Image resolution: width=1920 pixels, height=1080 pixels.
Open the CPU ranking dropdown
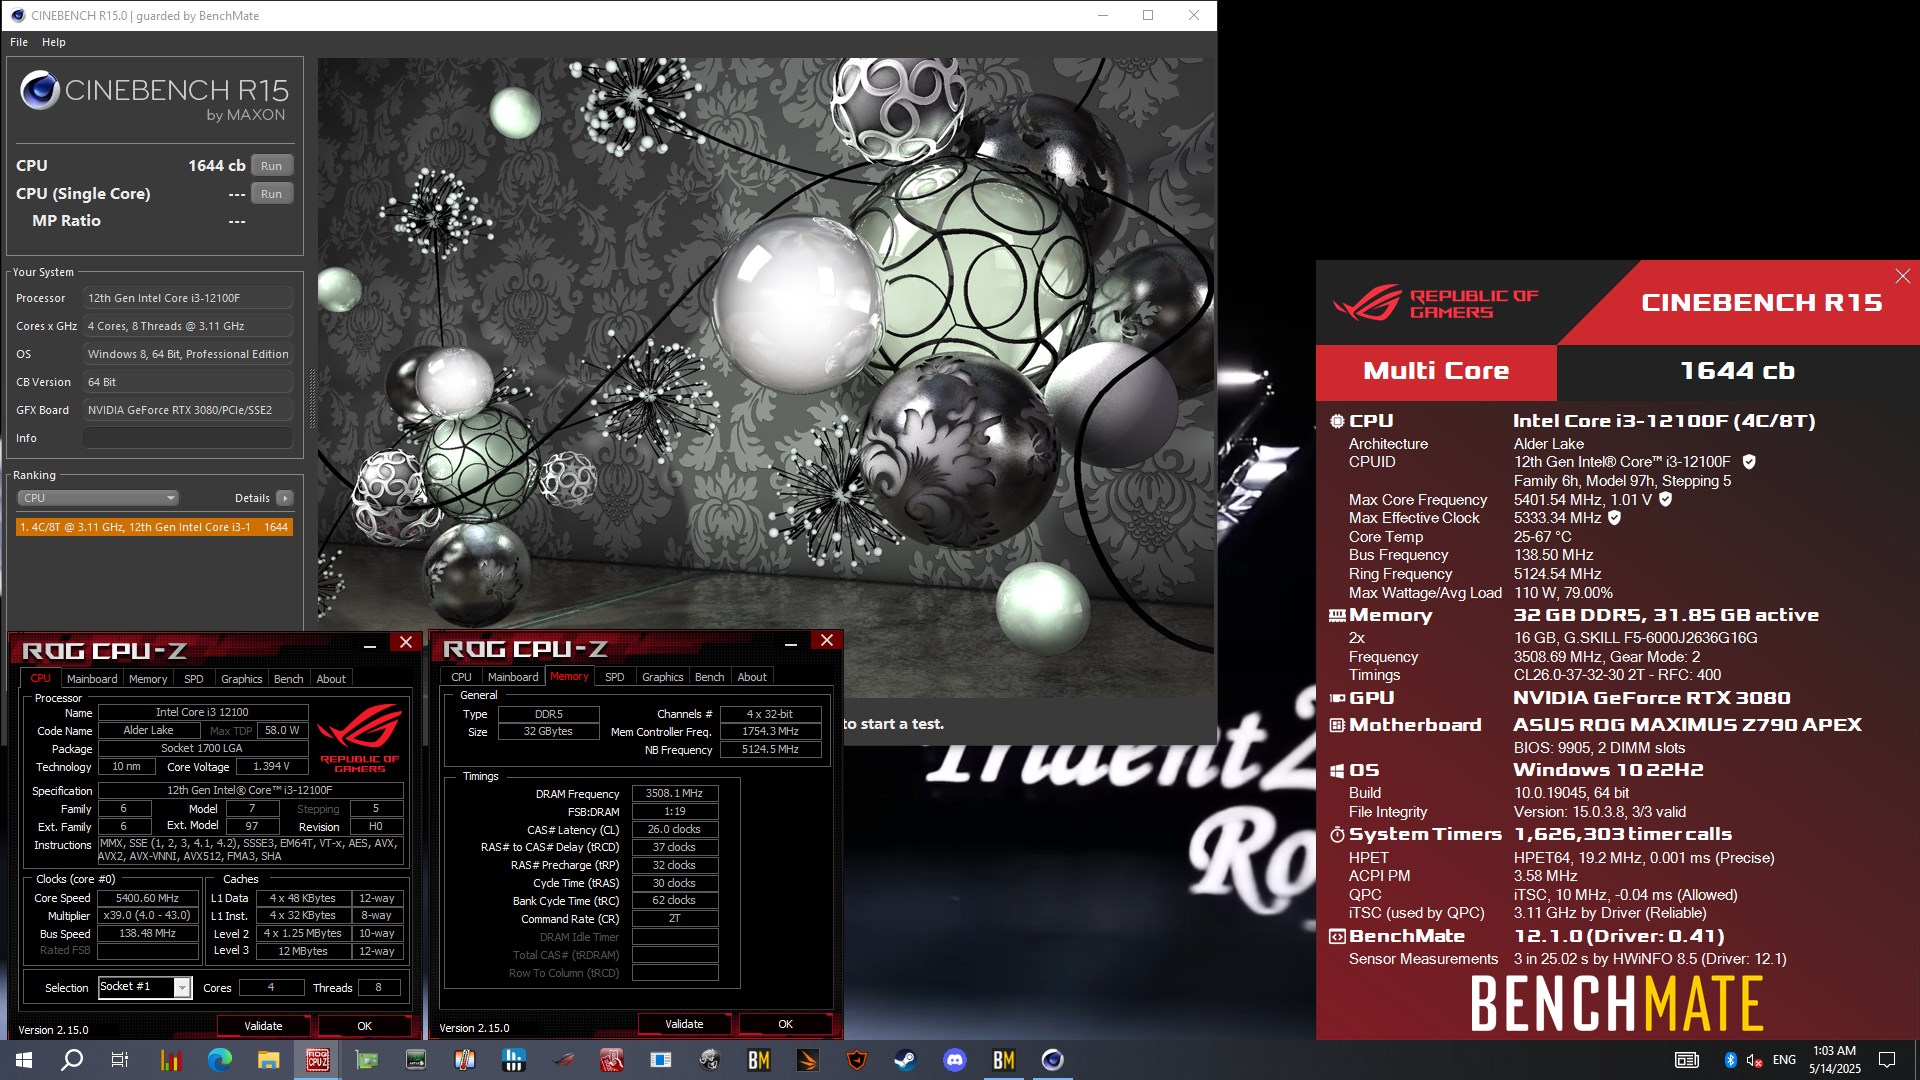pyautogui.click(x=98, y=498)
